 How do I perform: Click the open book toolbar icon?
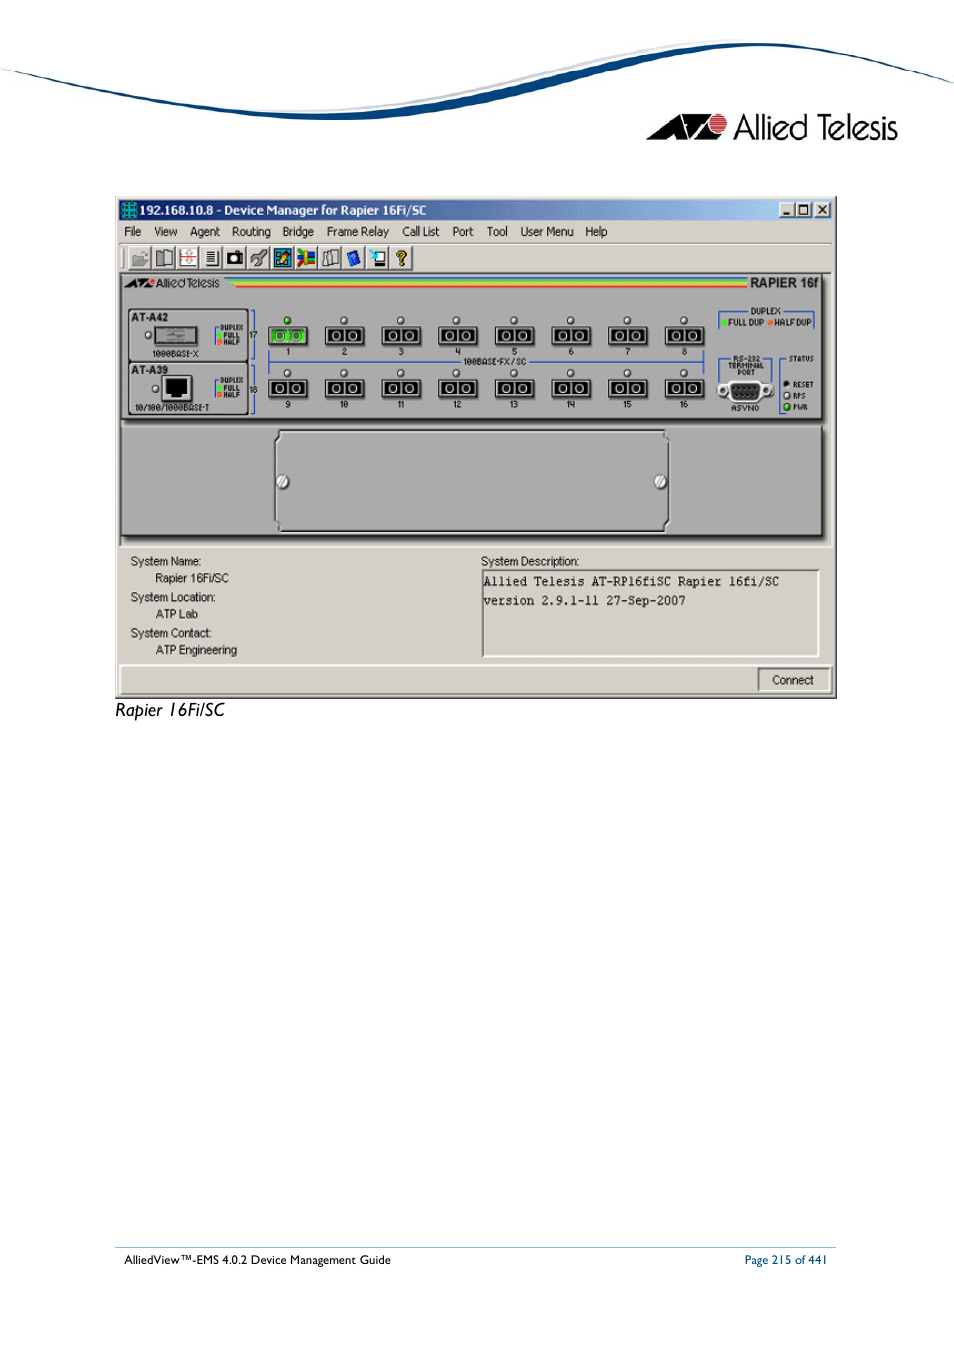[164, 258]
